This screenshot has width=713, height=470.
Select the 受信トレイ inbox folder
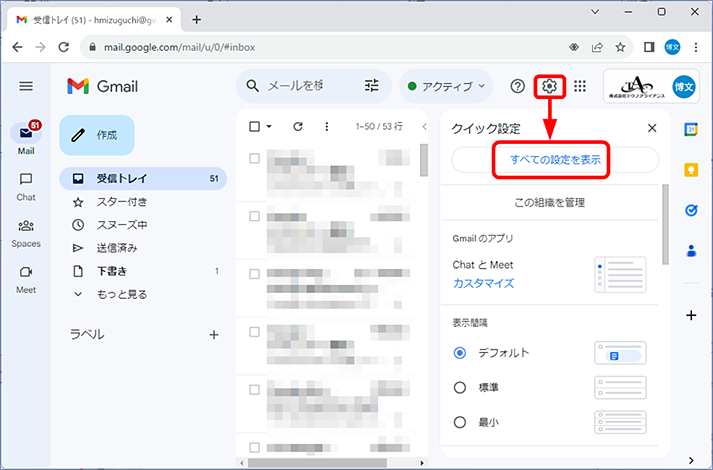(x=143, y=179)
